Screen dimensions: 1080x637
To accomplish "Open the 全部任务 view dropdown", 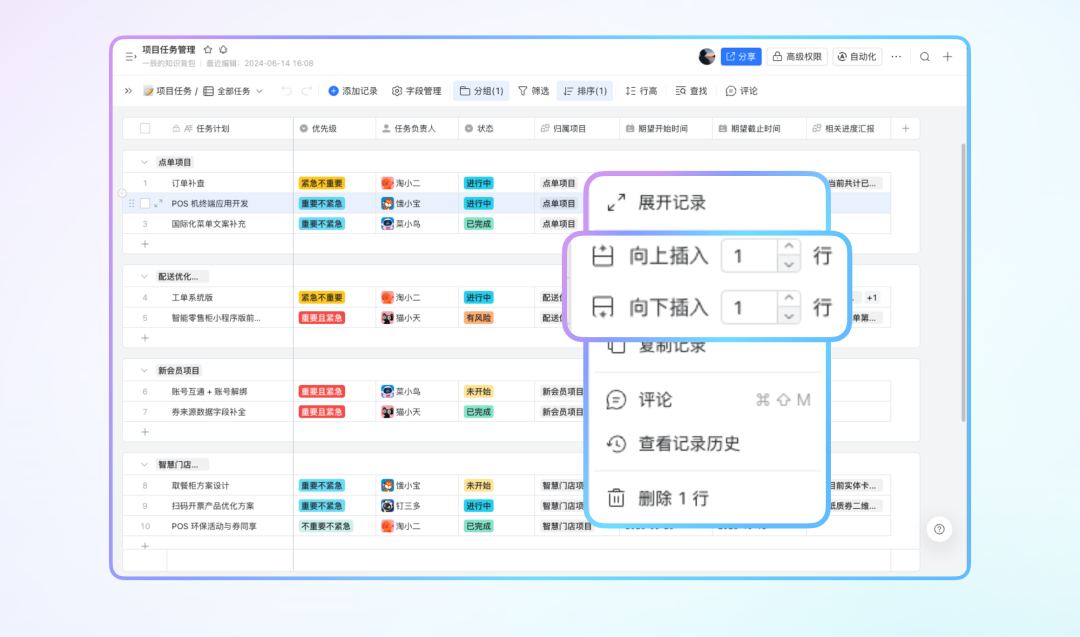I will tap(233, 91).
